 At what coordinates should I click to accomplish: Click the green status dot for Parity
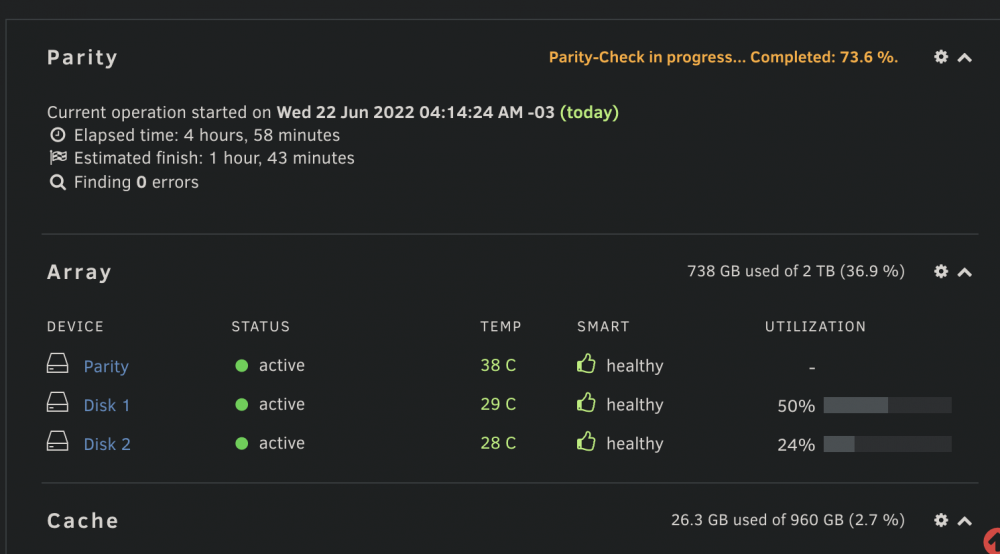click(242, 366)
